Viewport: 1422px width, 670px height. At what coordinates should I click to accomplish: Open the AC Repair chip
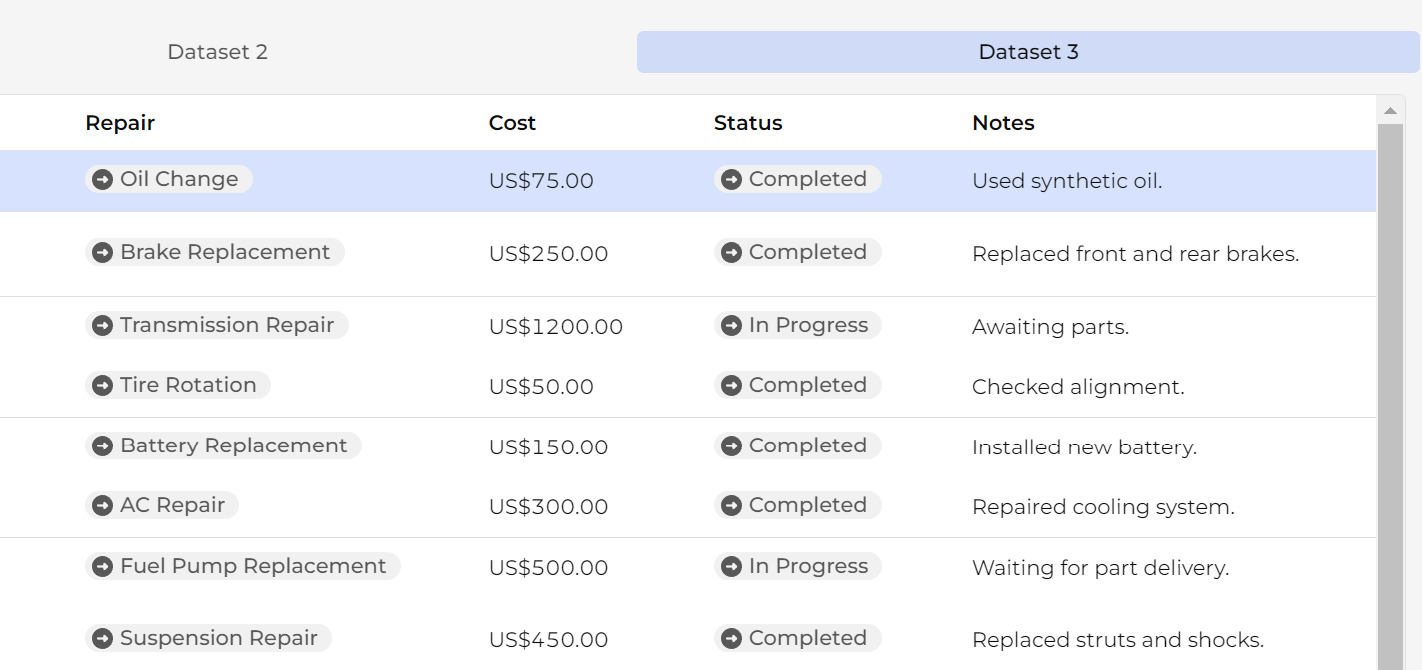(162, 505)
